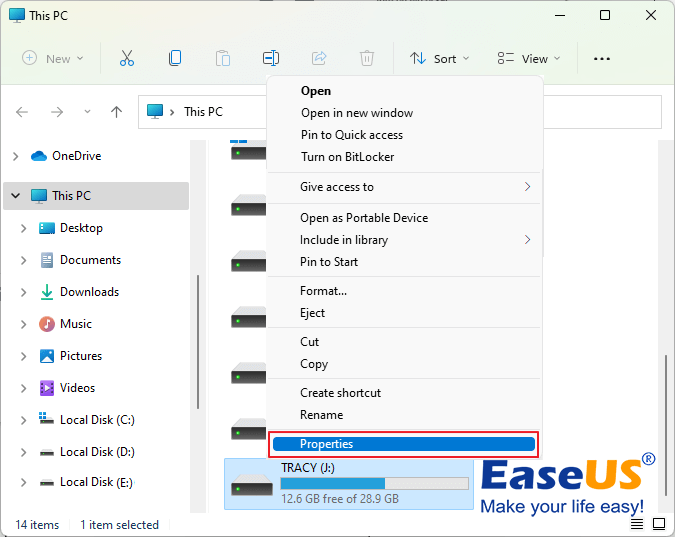The width and height of the screenshot is (675, 537).
Task: Click the Videos icon in sidebar
Action: [46, 388]
